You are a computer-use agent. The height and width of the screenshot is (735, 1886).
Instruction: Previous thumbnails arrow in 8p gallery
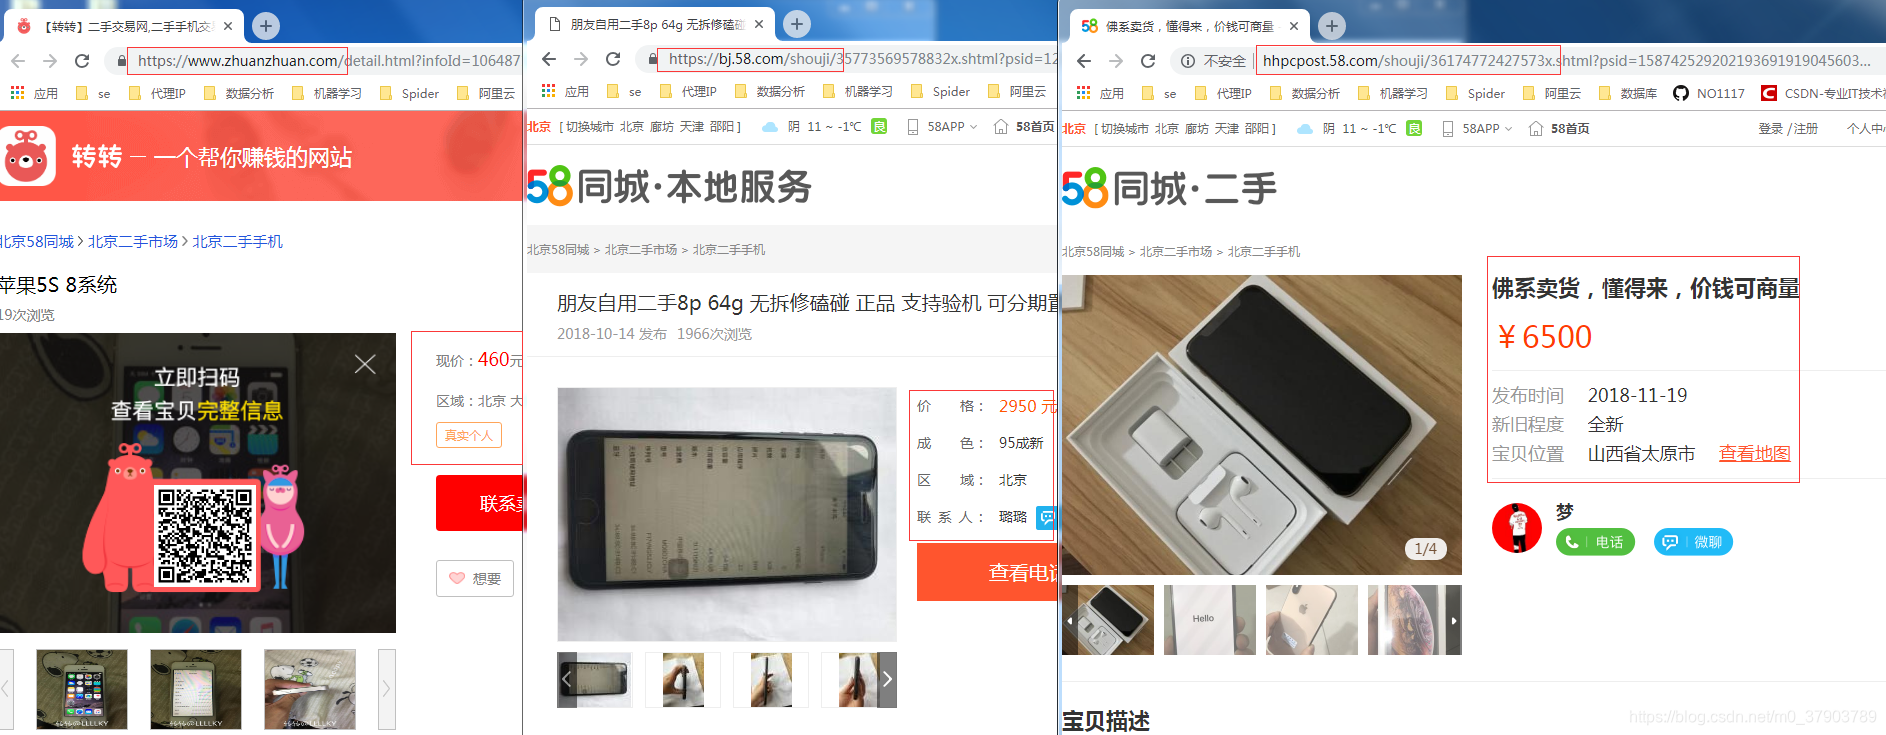click(x=567, y=680)
